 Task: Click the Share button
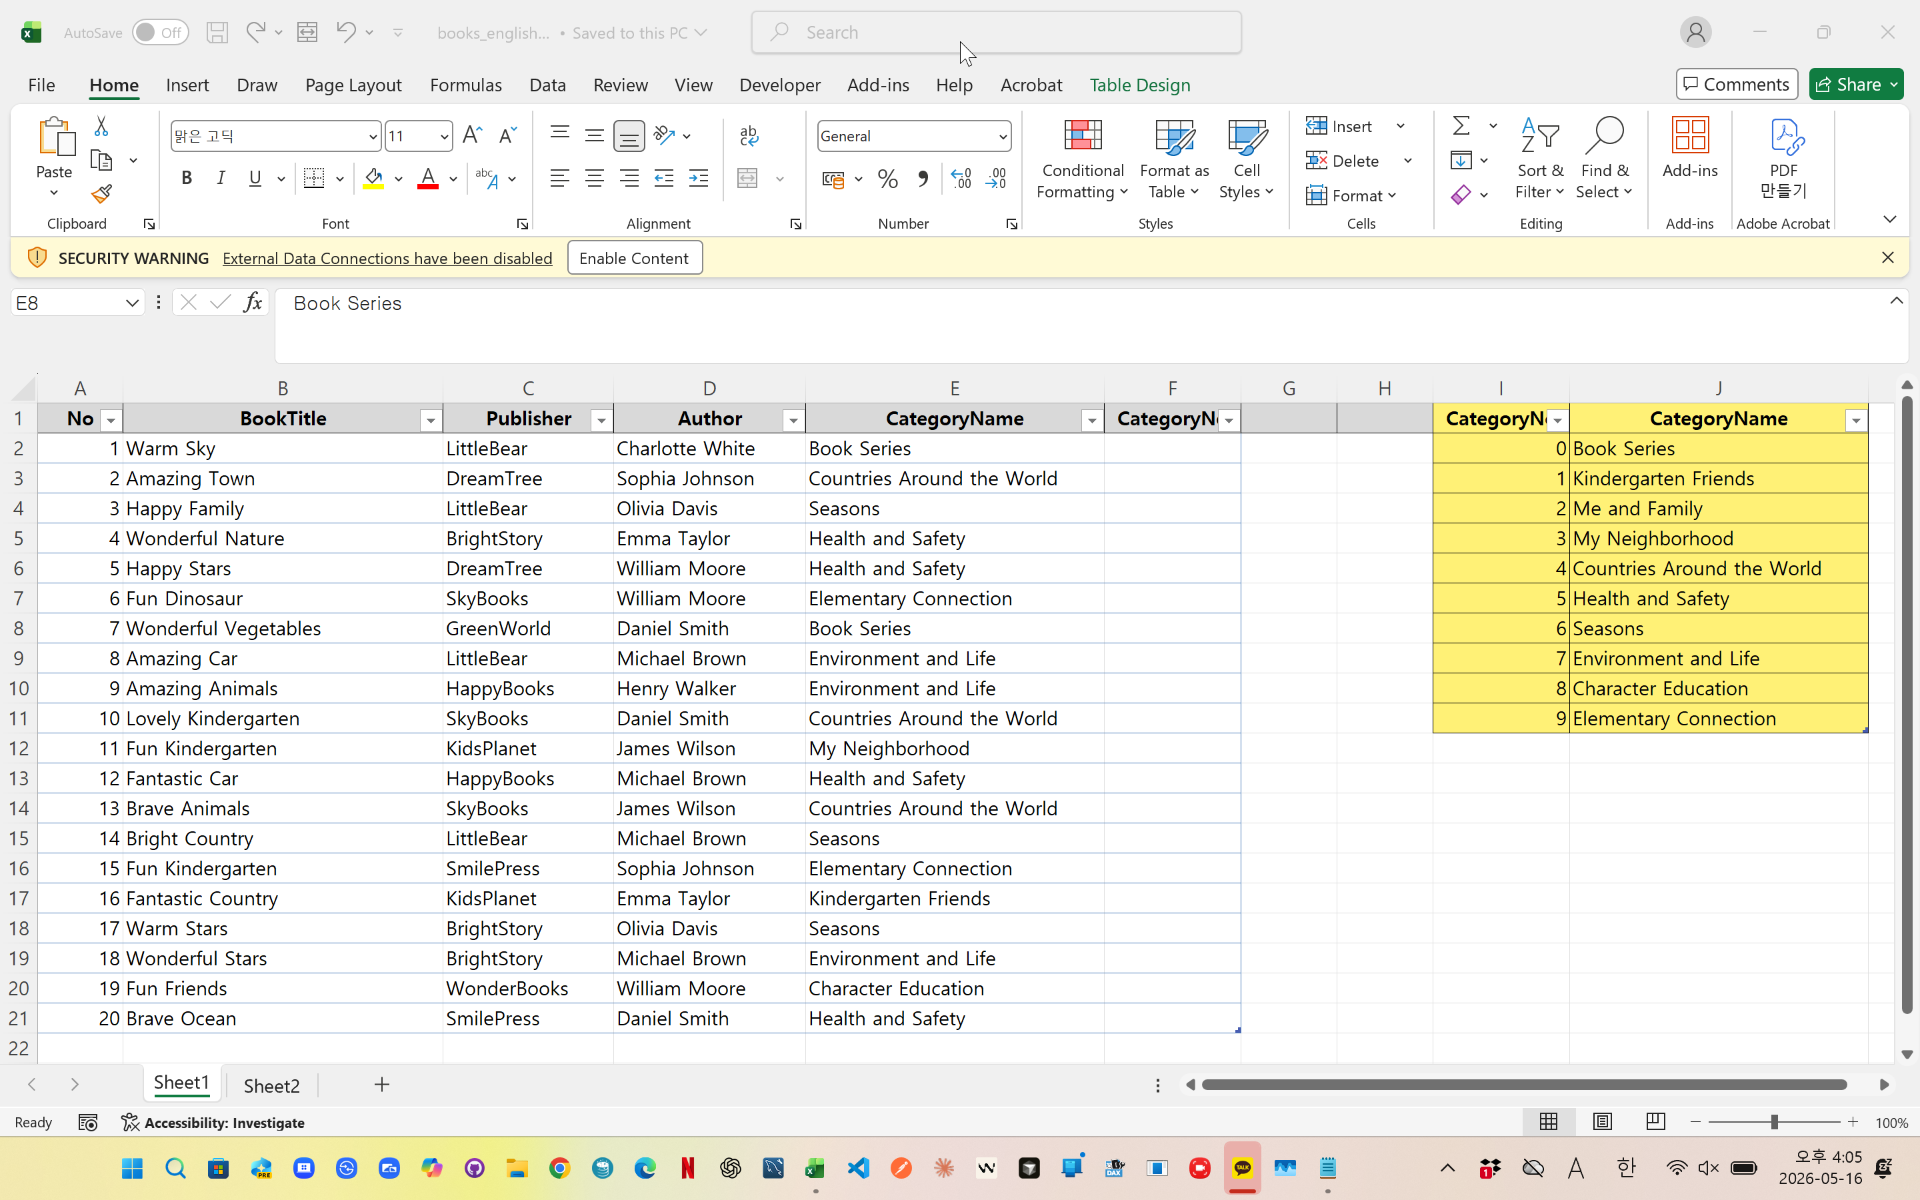coord(1855,84)
